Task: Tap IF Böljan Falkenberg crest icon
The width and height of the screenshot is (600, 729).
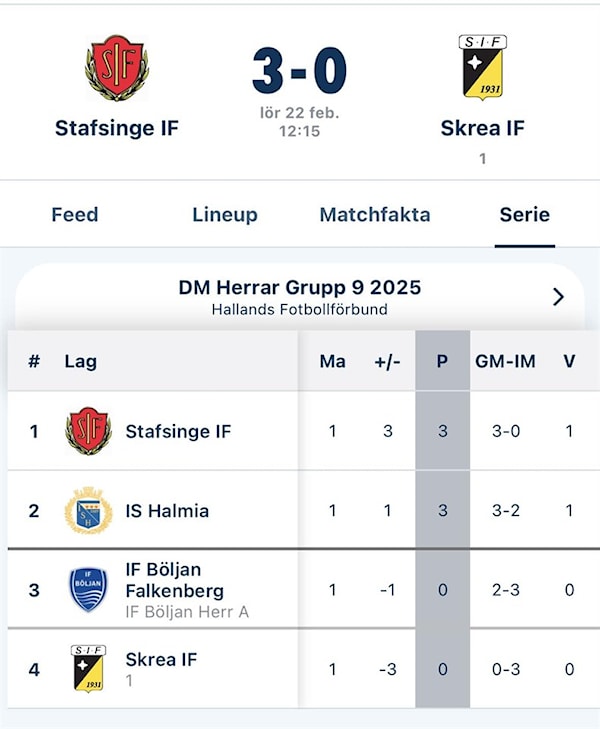Action: pyautogui.click(x=88, y=590)
